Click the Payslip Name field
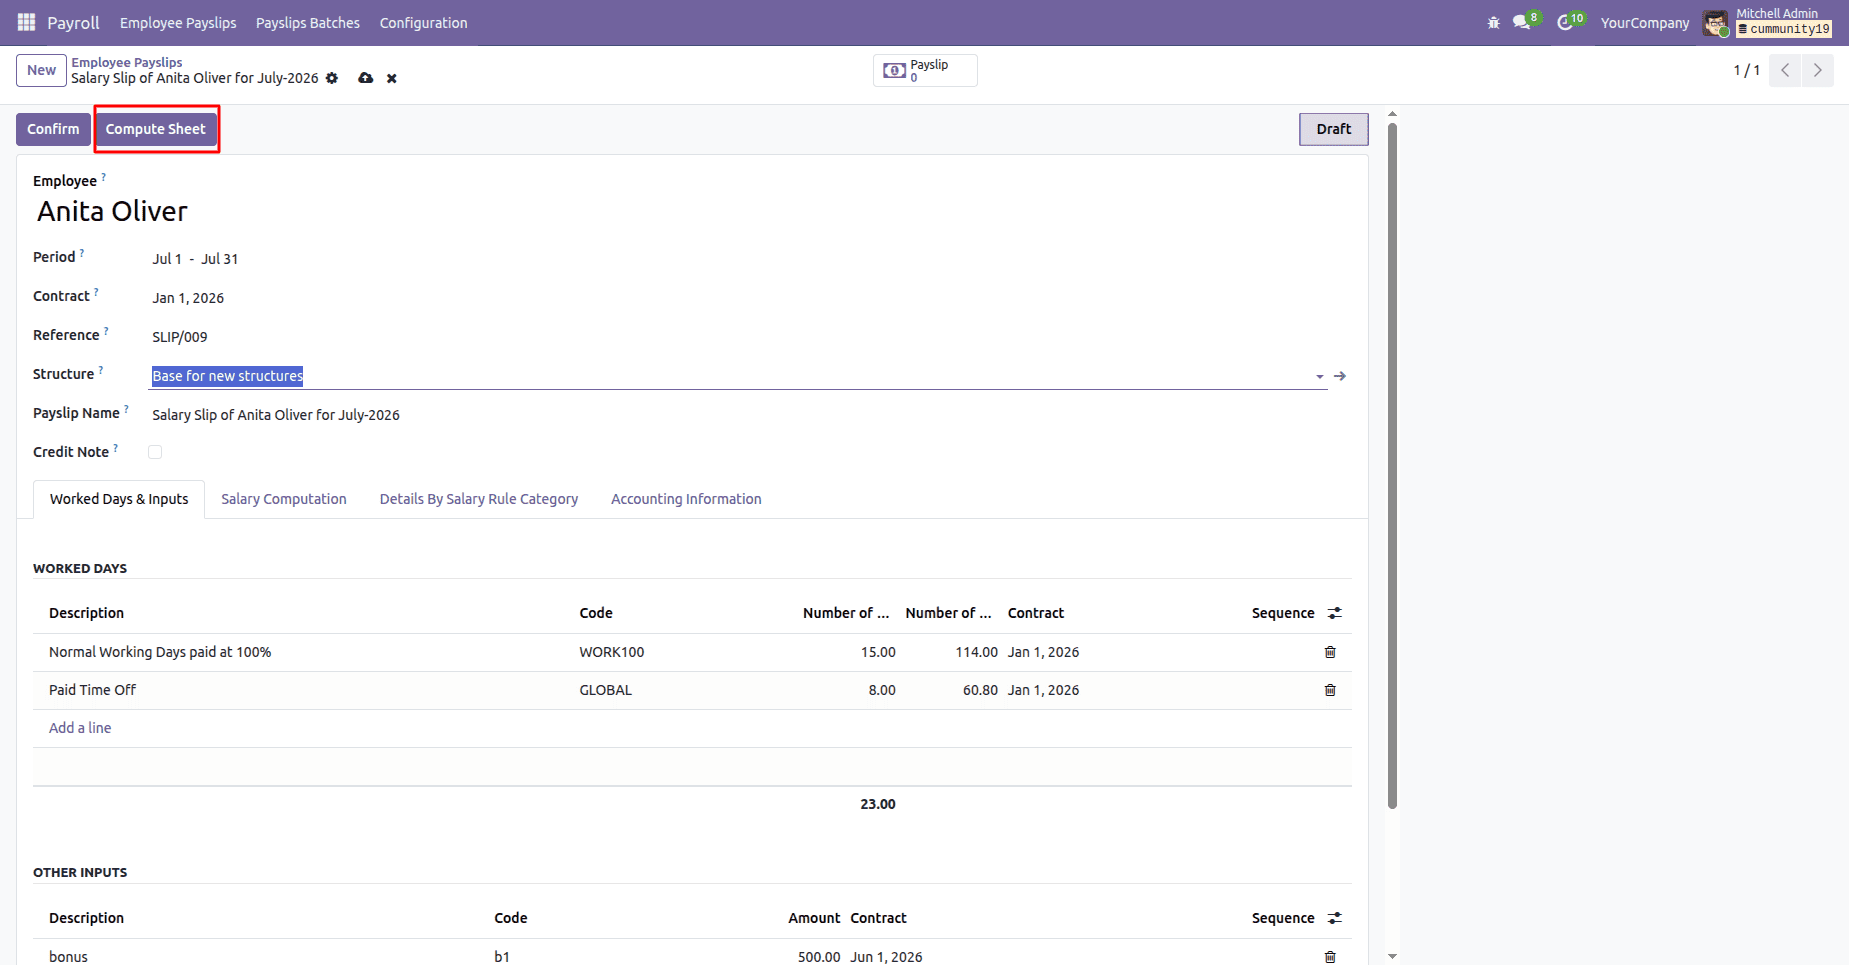This screenshot has height=965, width=1849. tap(738, 415)
